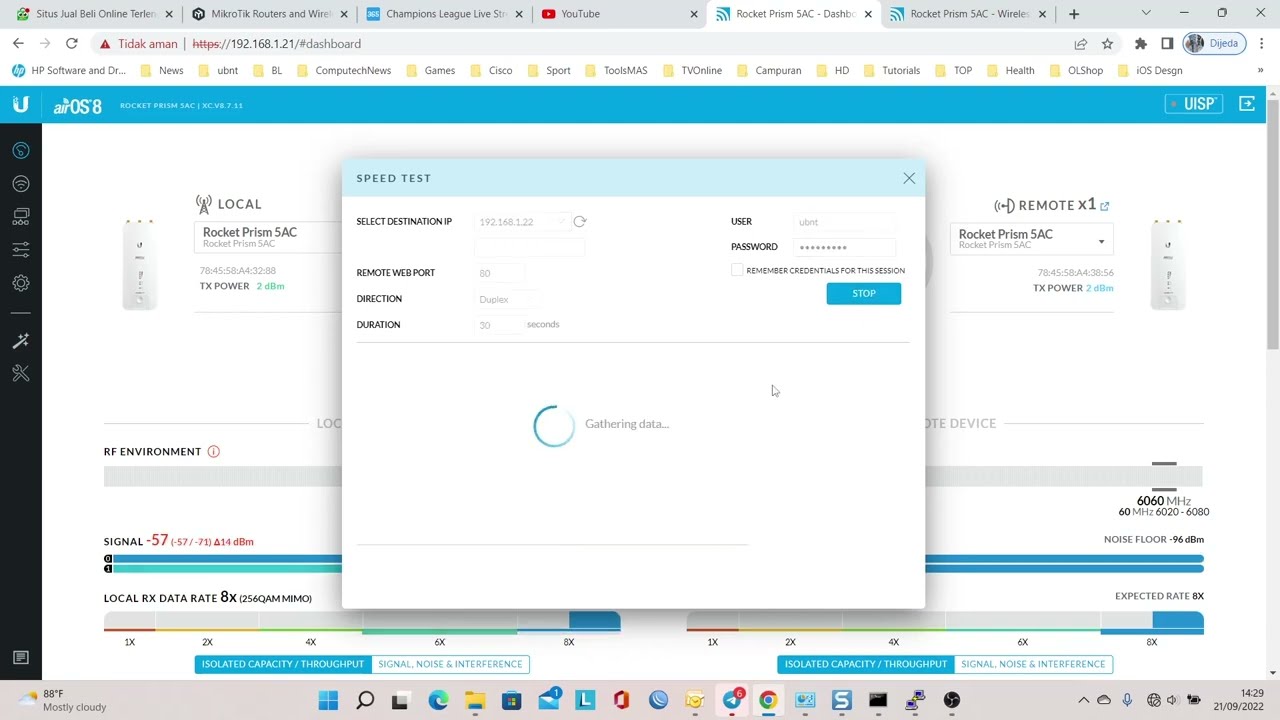Open the remote device external link icon
The height and width of the screenshot is (720, 1280).
point(1105,206)
